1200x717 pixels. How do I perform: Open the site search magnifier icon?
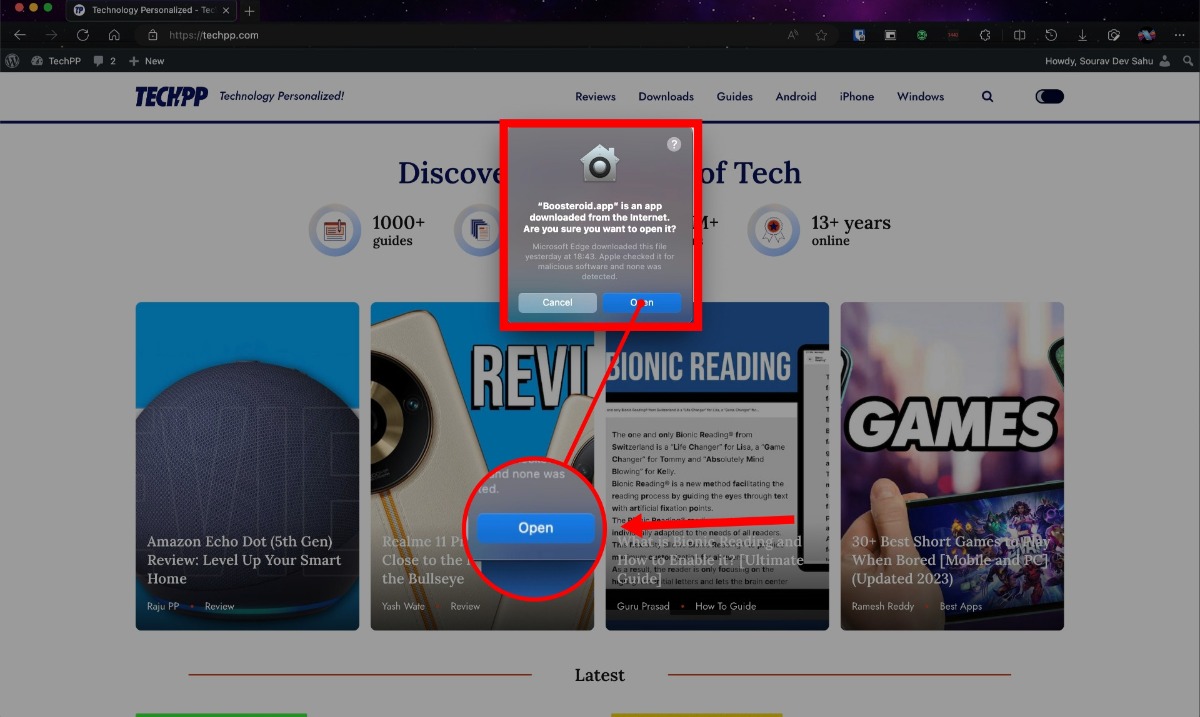point(988,97)
